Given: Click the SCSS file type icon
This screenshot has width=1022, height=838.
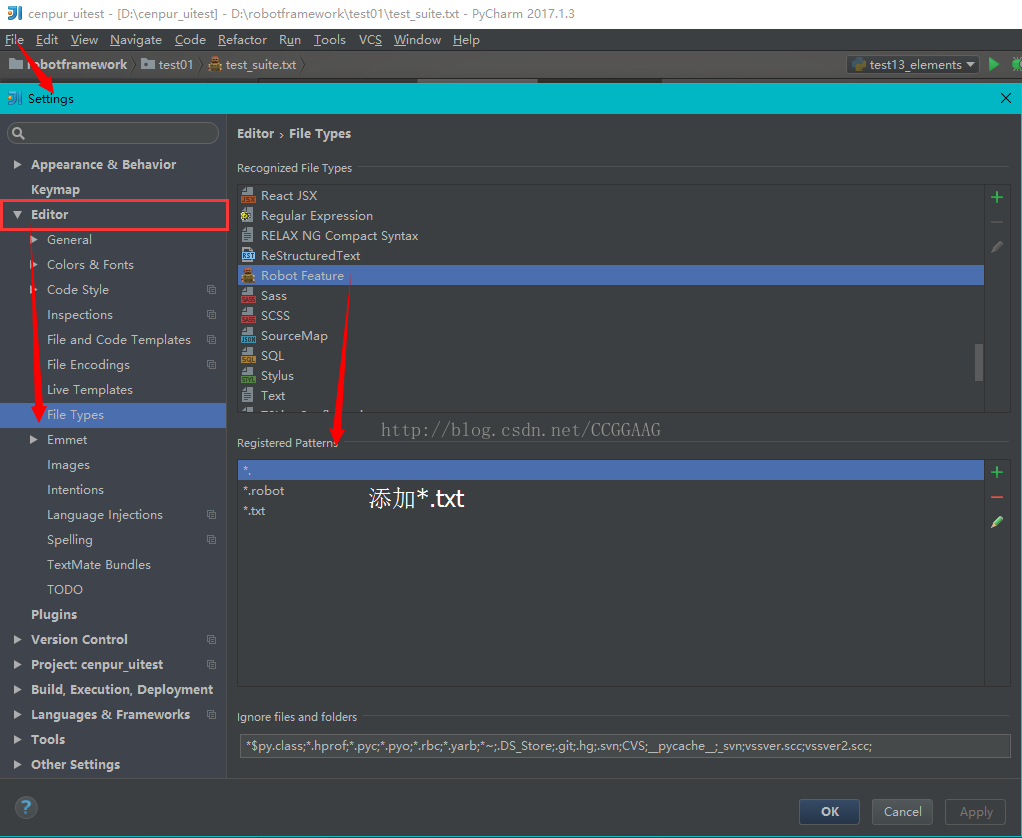Looking at the screenshot, I should click(x=248, y=315).
